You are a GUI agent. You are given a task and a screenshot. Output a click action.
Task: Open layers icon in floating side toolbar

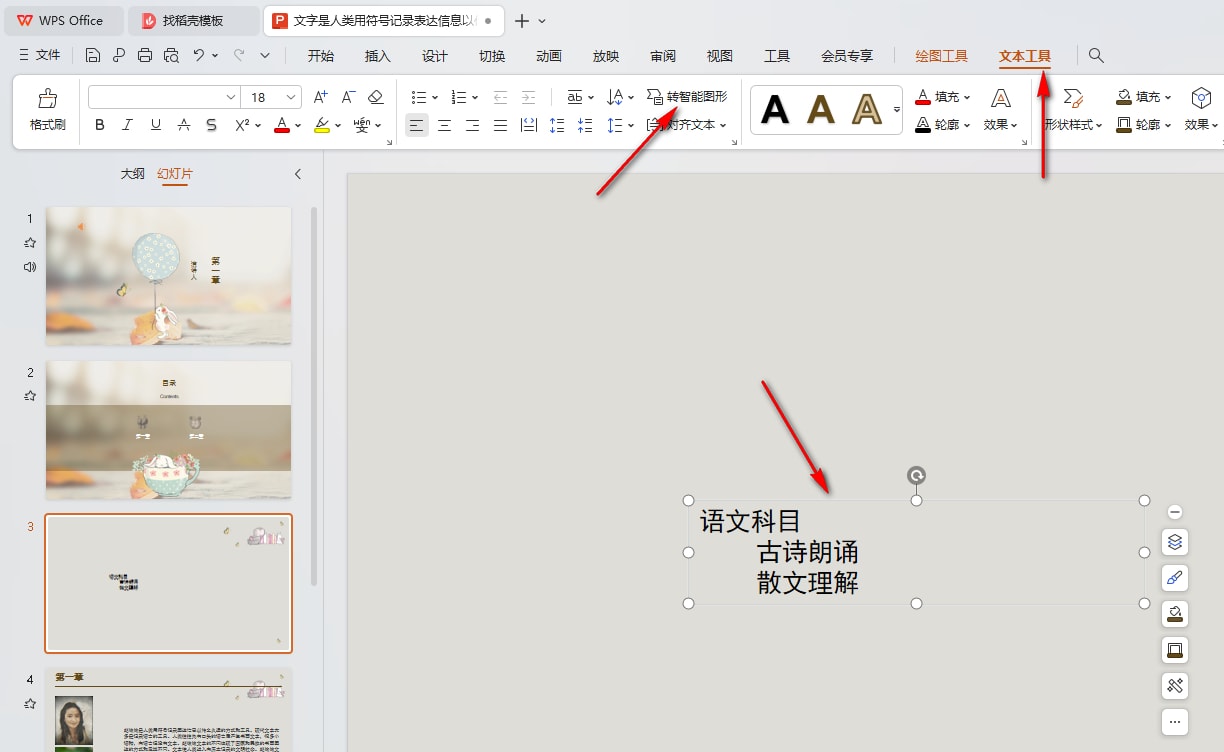pyautogui.click(x=1175, y=542)
